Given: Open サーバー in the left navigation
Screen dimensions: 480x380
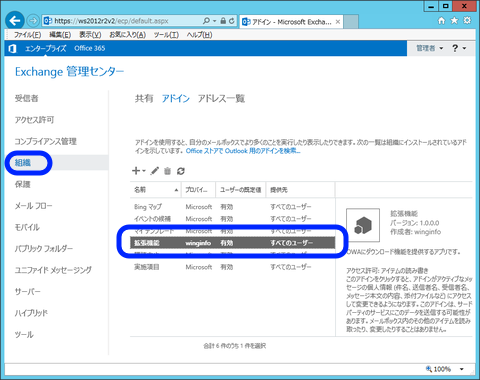Looking at the screenshot, I should 28,291.
